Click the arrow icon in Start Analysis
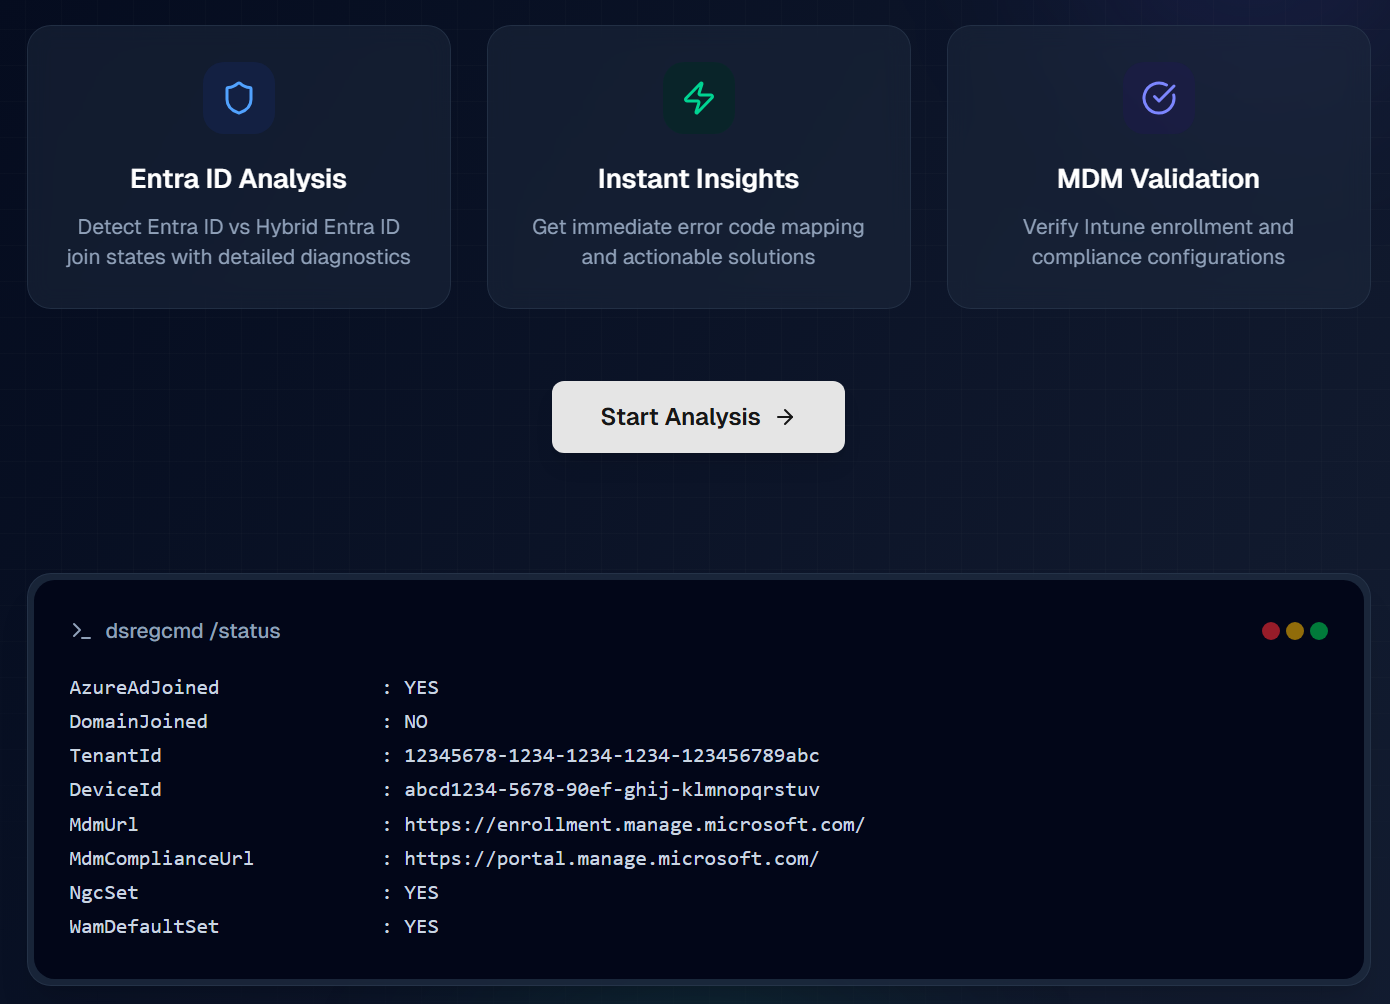 point(786,417)
